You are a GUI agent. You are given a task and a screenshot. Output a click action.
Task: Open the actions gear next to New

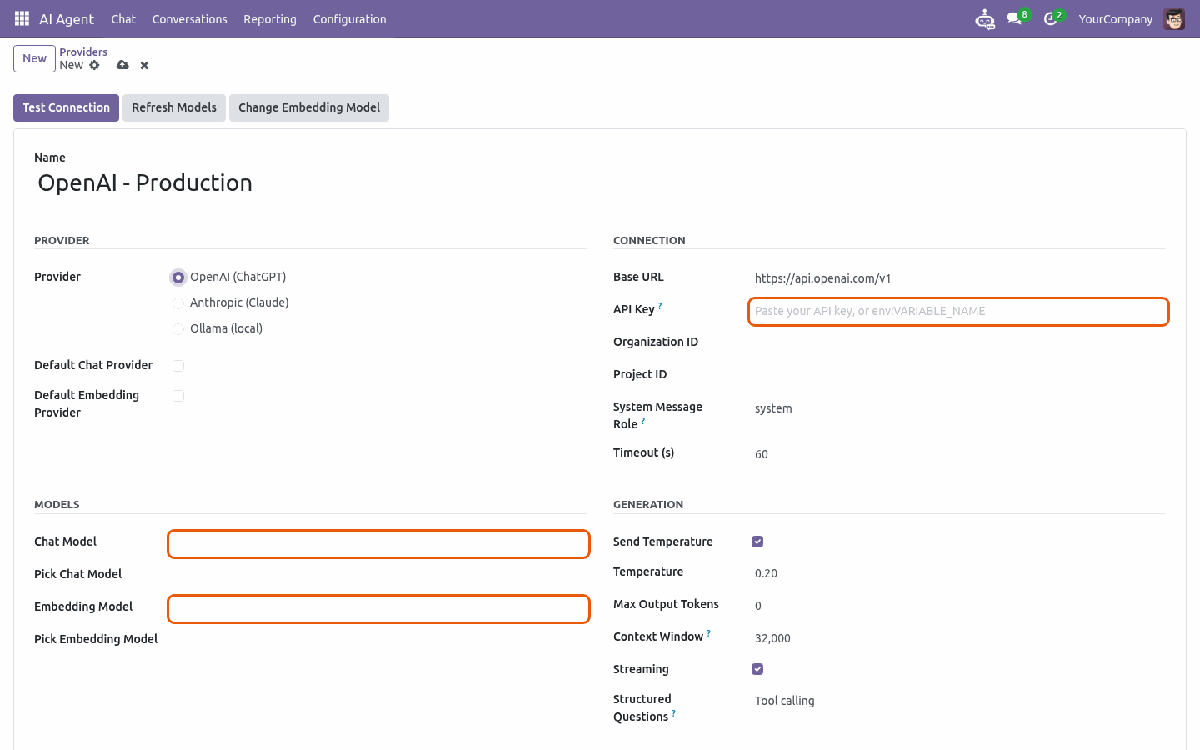(94, 65)
